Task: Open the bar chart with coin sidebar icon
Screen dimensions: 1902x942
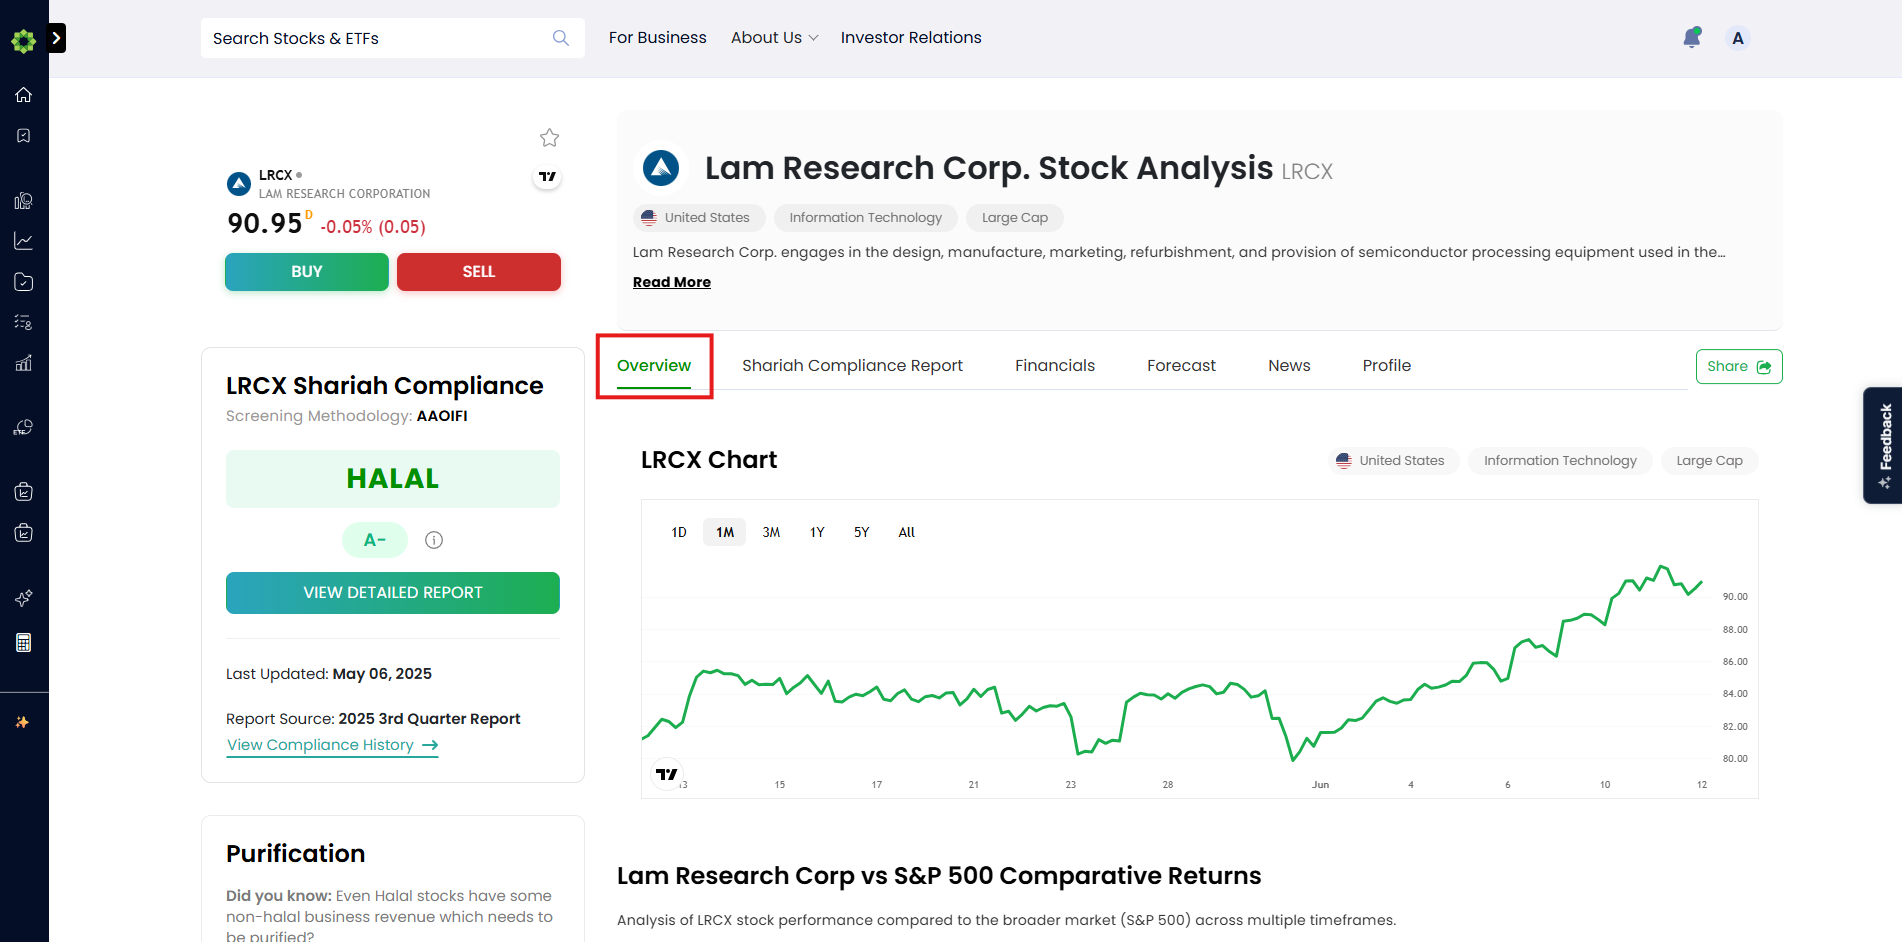Action: [24, 201]
